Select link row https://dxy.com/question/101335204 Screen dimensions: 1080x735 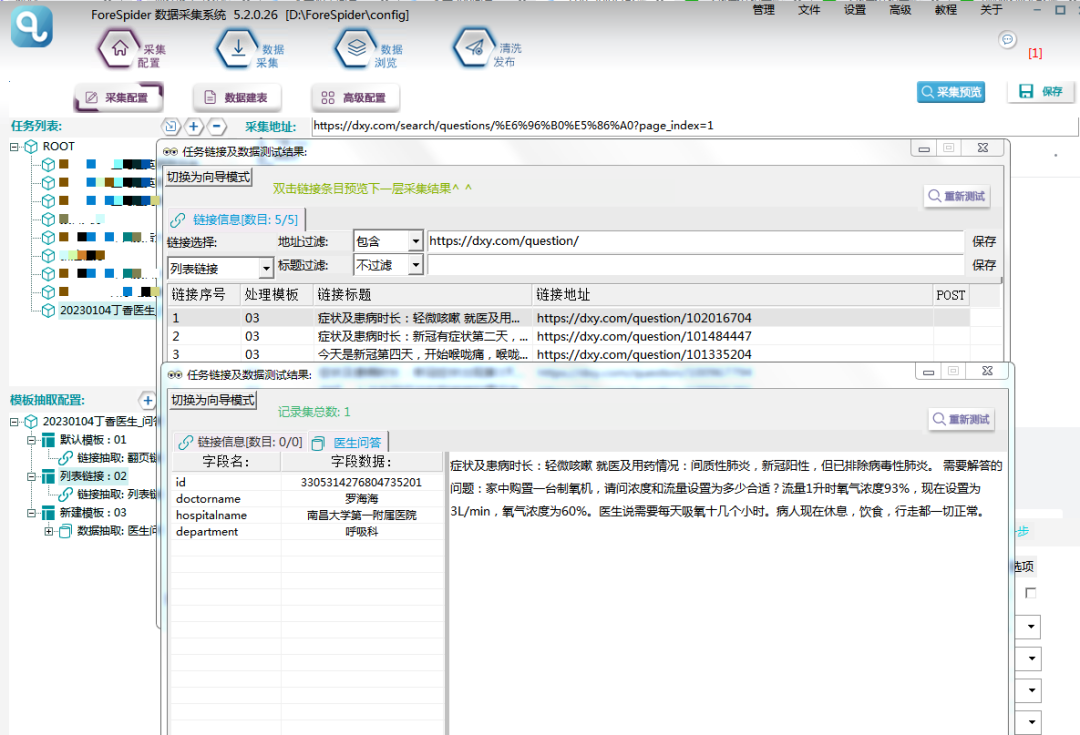click(x=568, y=354)
